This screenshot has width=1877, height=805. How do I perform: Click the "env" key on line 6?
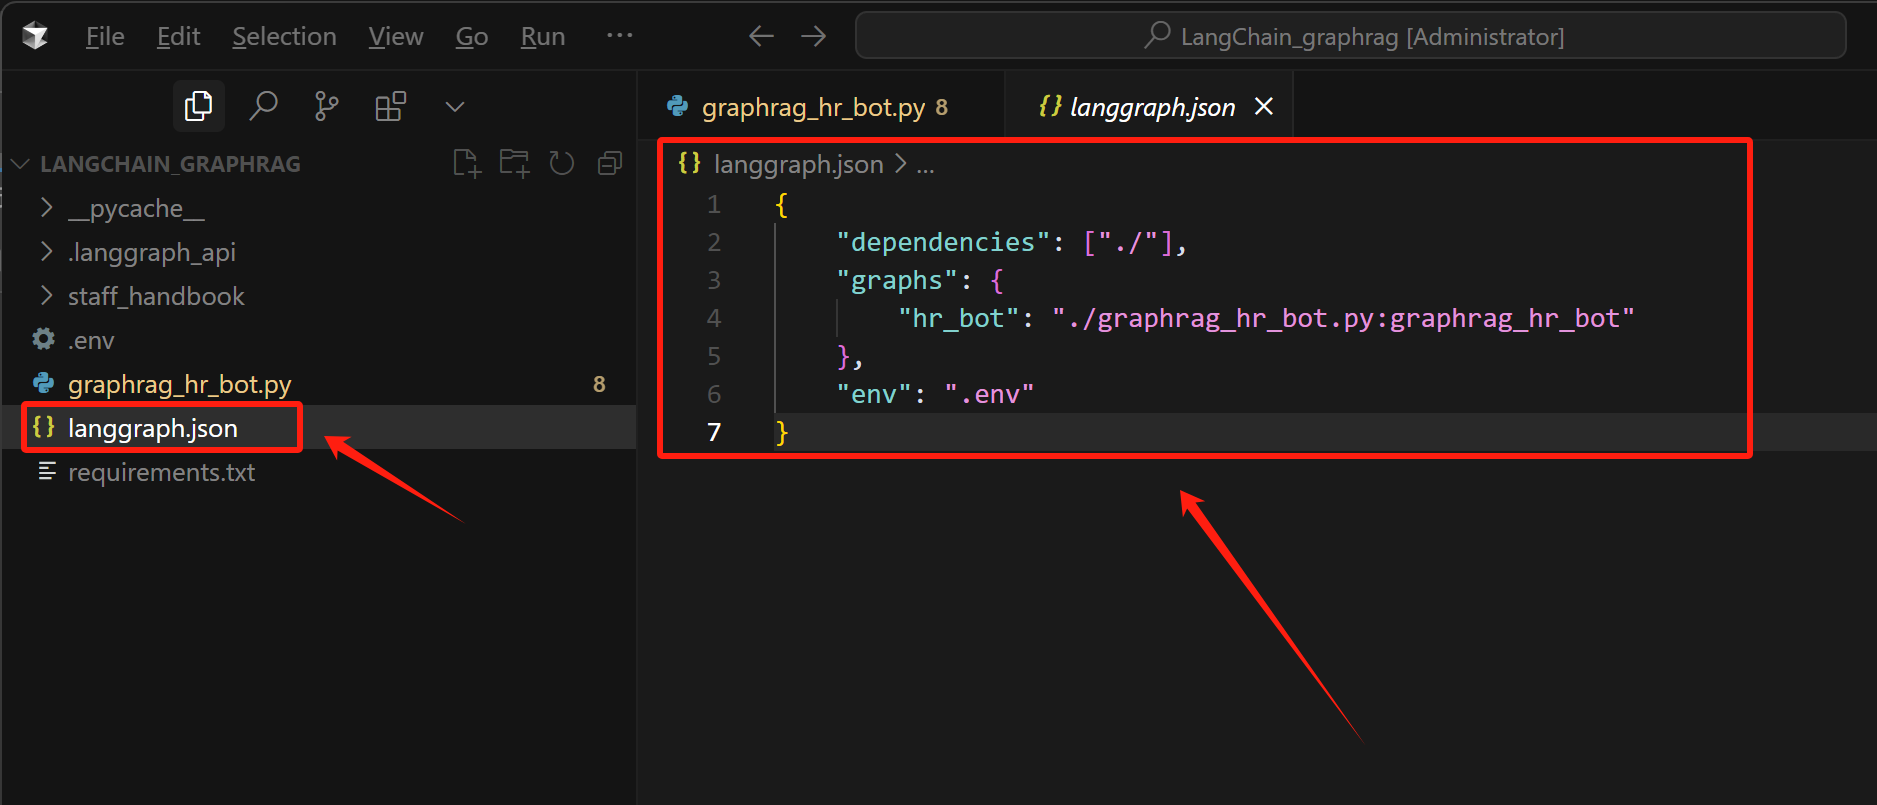coord(874,395)
